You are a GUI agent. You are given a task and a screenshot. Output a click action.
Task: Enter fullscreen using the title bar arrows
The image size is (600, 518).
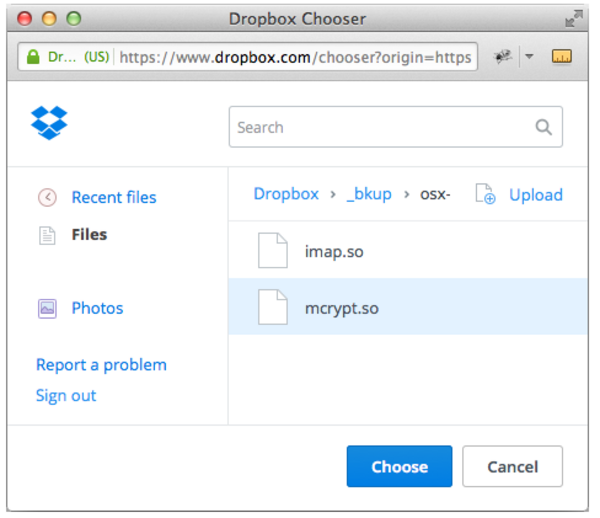[573, 18]
